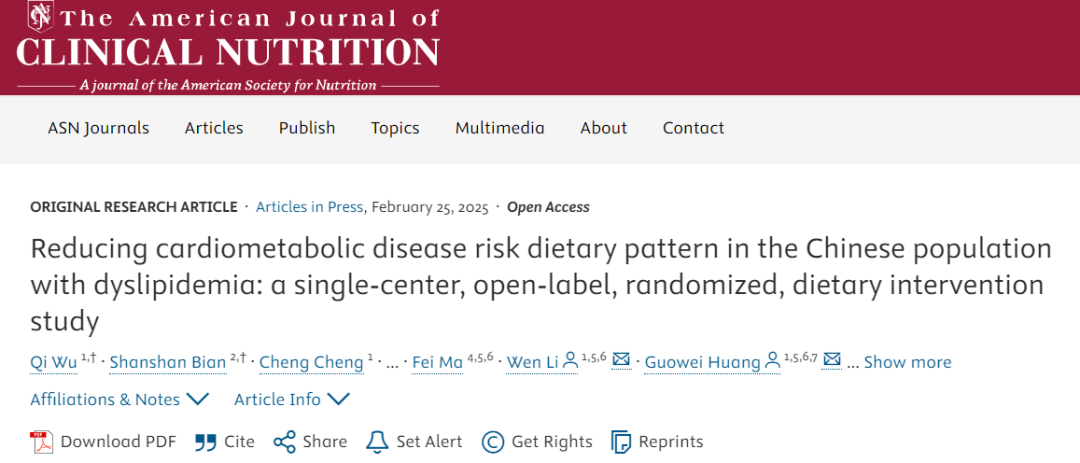Open the ASN Journals menu
This screenshot has height=463, width=1080.
pyautogui.click(x=98, y=128)
